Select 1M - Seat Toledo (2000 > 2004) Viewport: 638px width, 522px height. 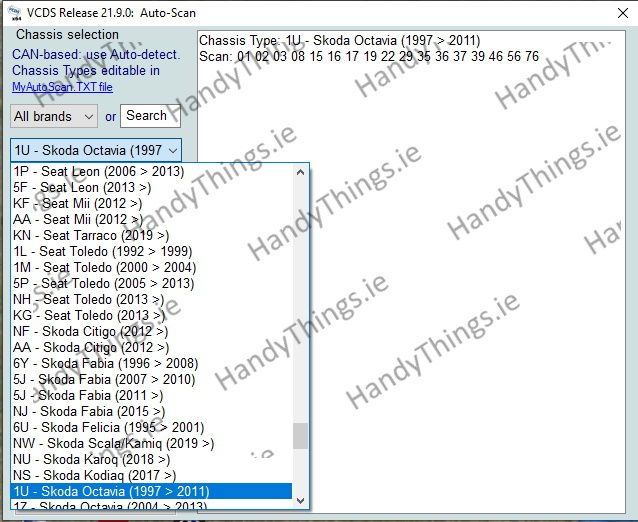click(151, 267)
